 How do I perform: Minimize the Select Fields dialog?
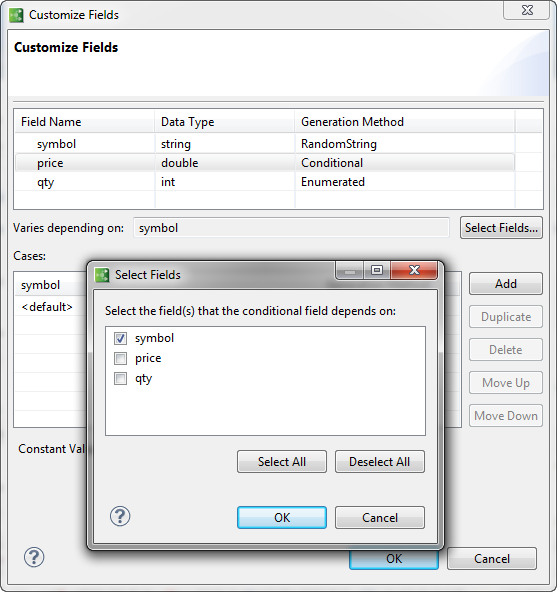[350, 270]
